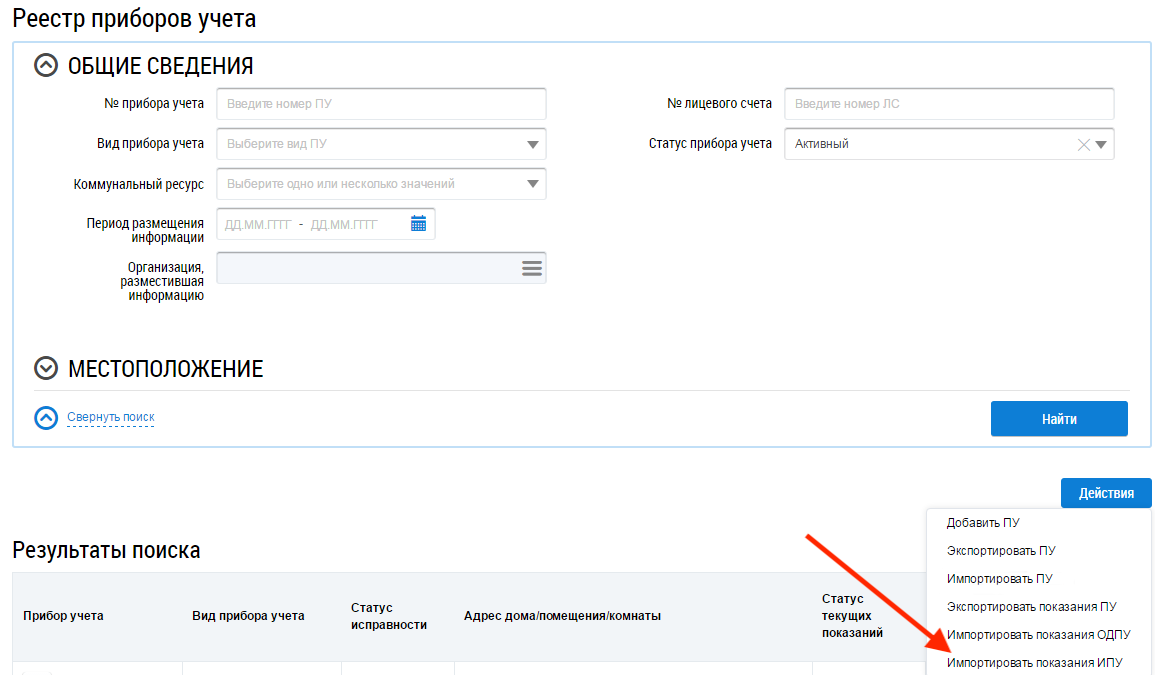Click the Реестр приборов учета page title
The image size is (1155, 675).
click(134, 18)
